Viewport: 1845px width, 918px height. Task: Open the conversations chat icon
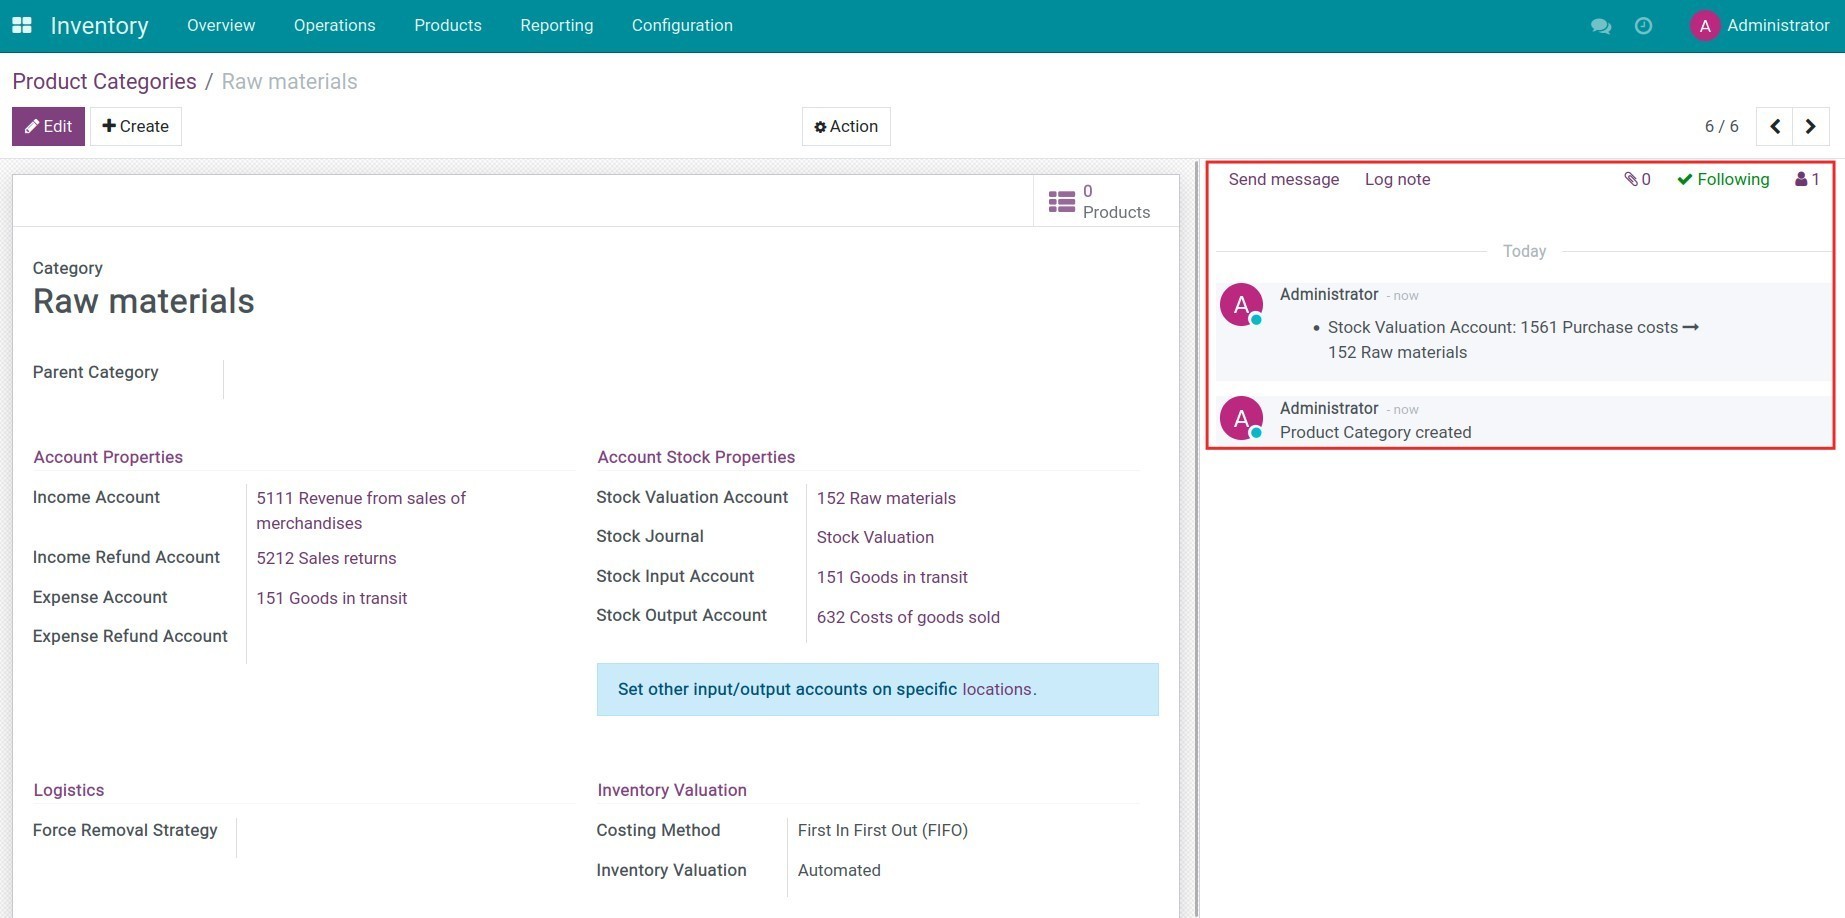[x=1600, y=26]
